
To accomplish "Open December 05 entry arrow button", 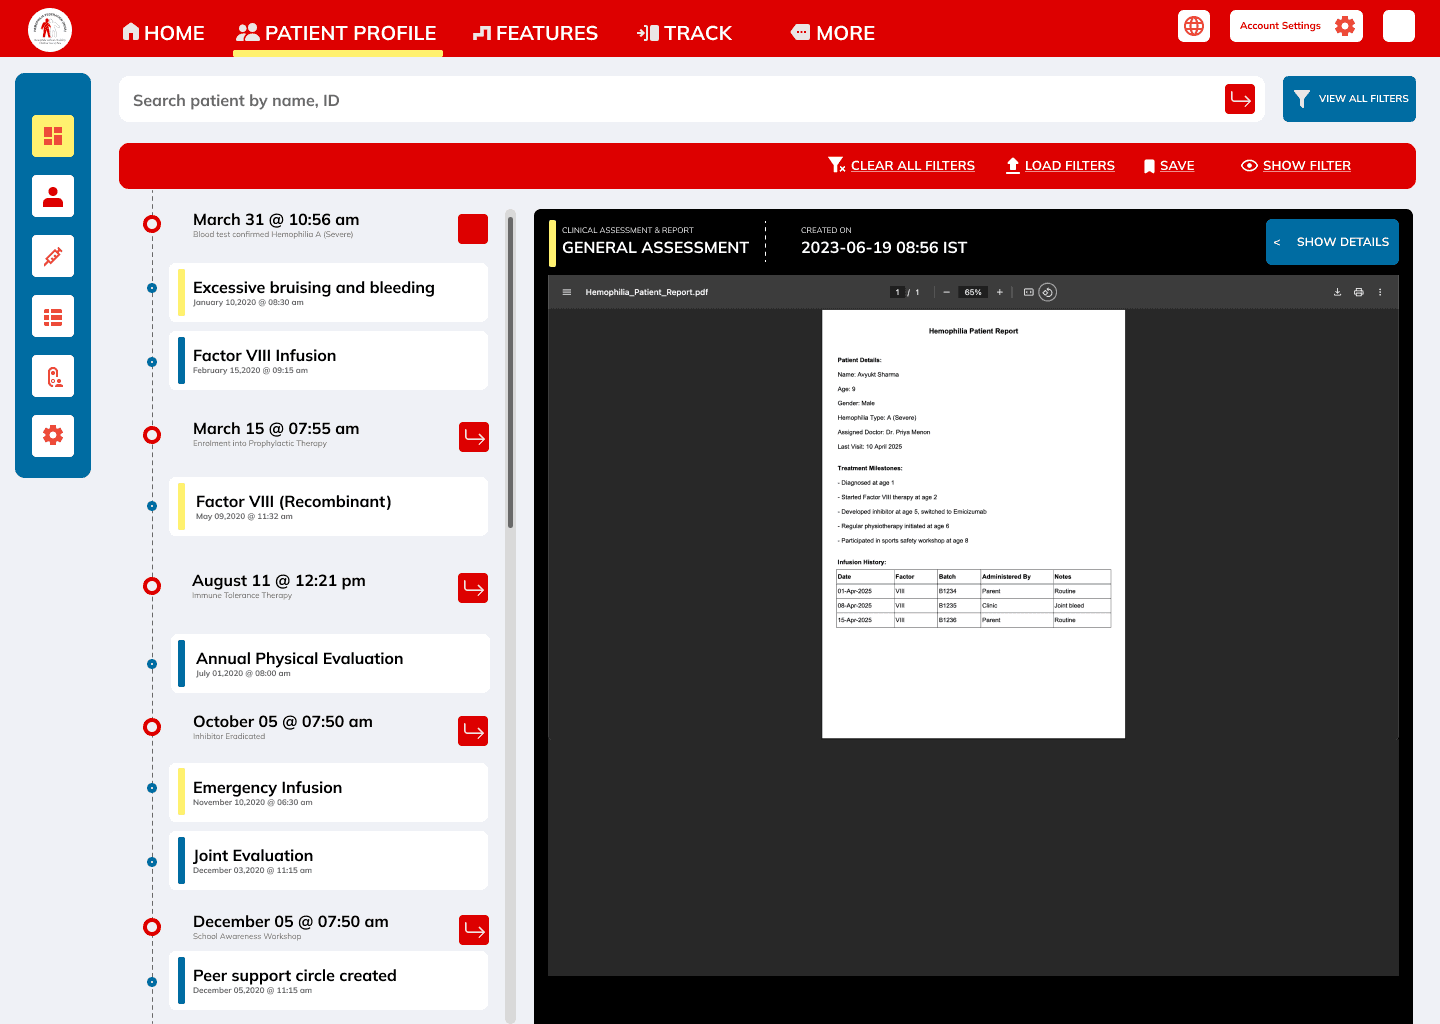I will tap(474, 930).
